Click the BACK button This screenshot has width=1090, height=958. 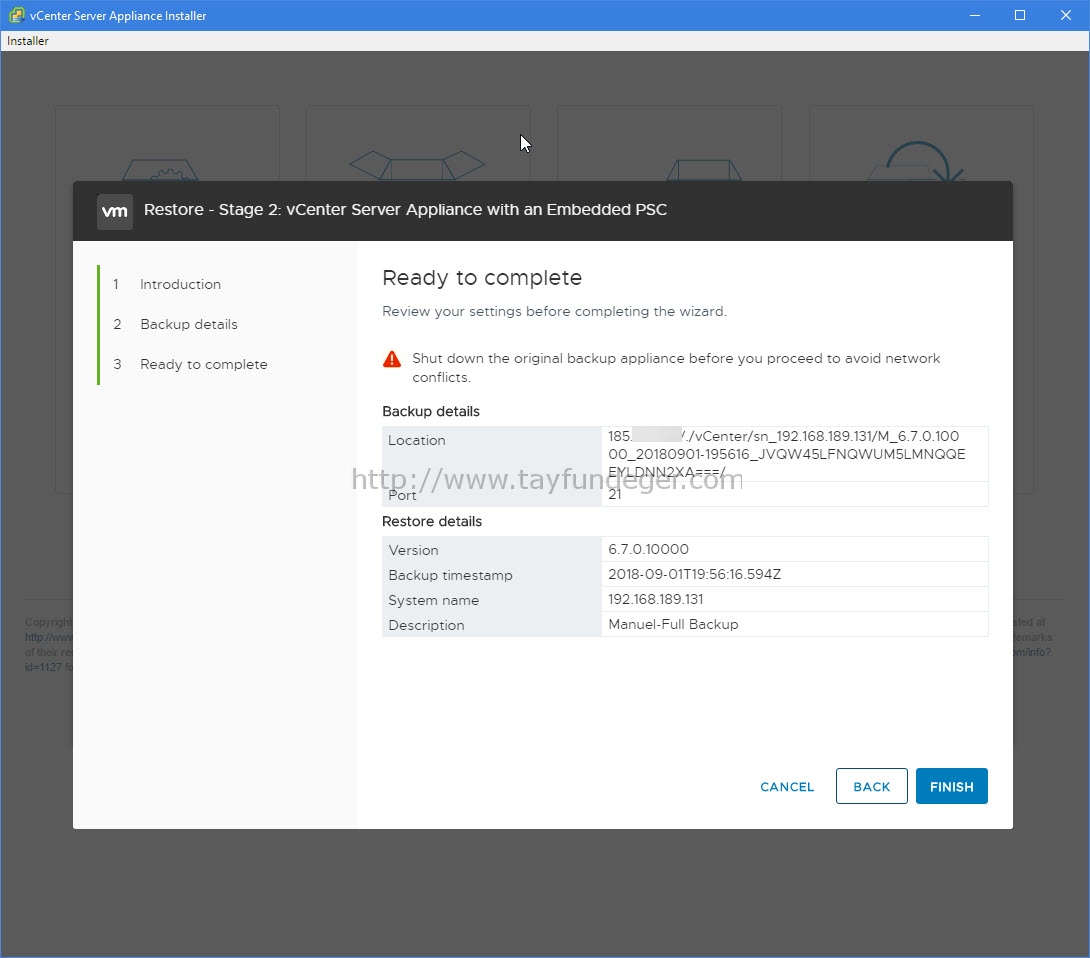click(x=871, y=786)
